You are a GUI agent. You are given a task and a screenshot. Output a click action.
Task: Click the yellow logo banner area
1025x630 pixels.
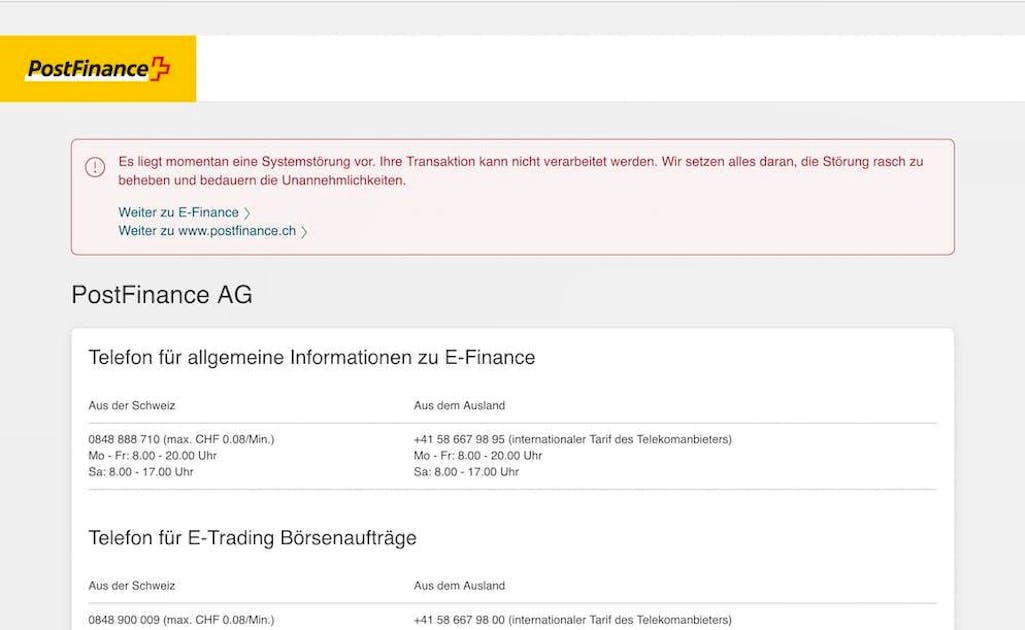click(95, 68)
